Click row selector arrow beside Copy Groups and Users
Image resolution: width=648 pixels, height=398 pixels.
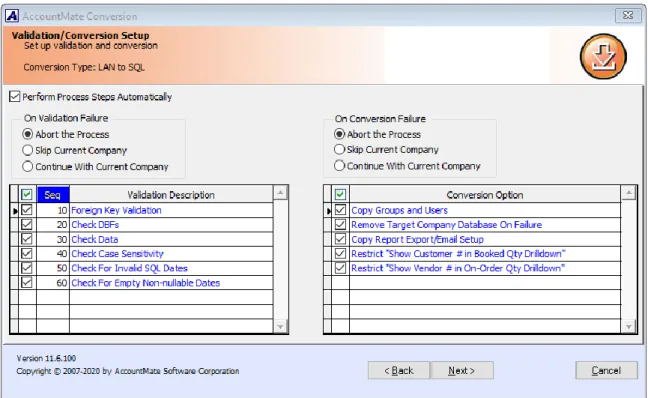tap(328, 211)
